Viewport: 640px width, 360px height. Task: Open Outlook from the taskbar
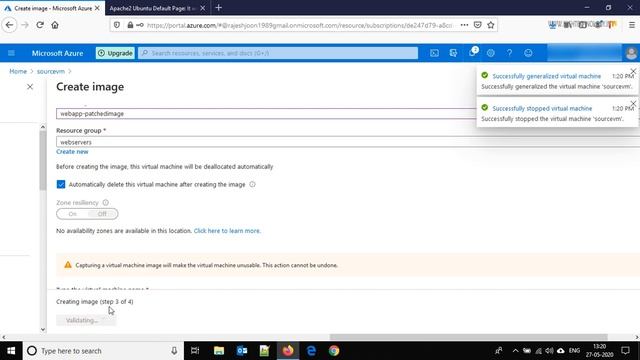[242, 351]
